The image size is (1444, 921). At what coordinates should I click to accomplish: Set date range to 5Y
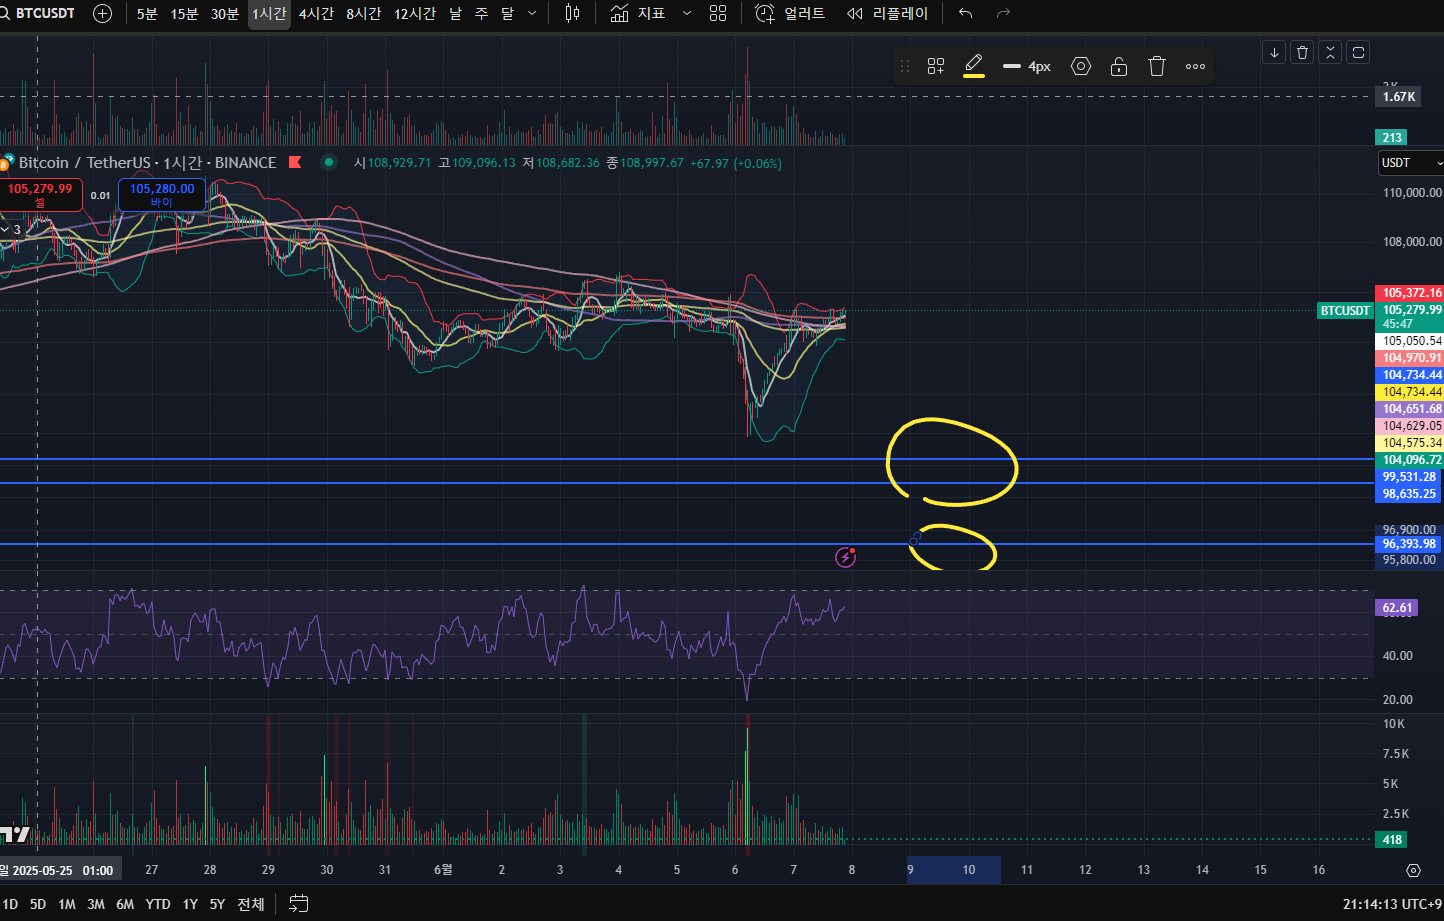[x=217, y=904]
